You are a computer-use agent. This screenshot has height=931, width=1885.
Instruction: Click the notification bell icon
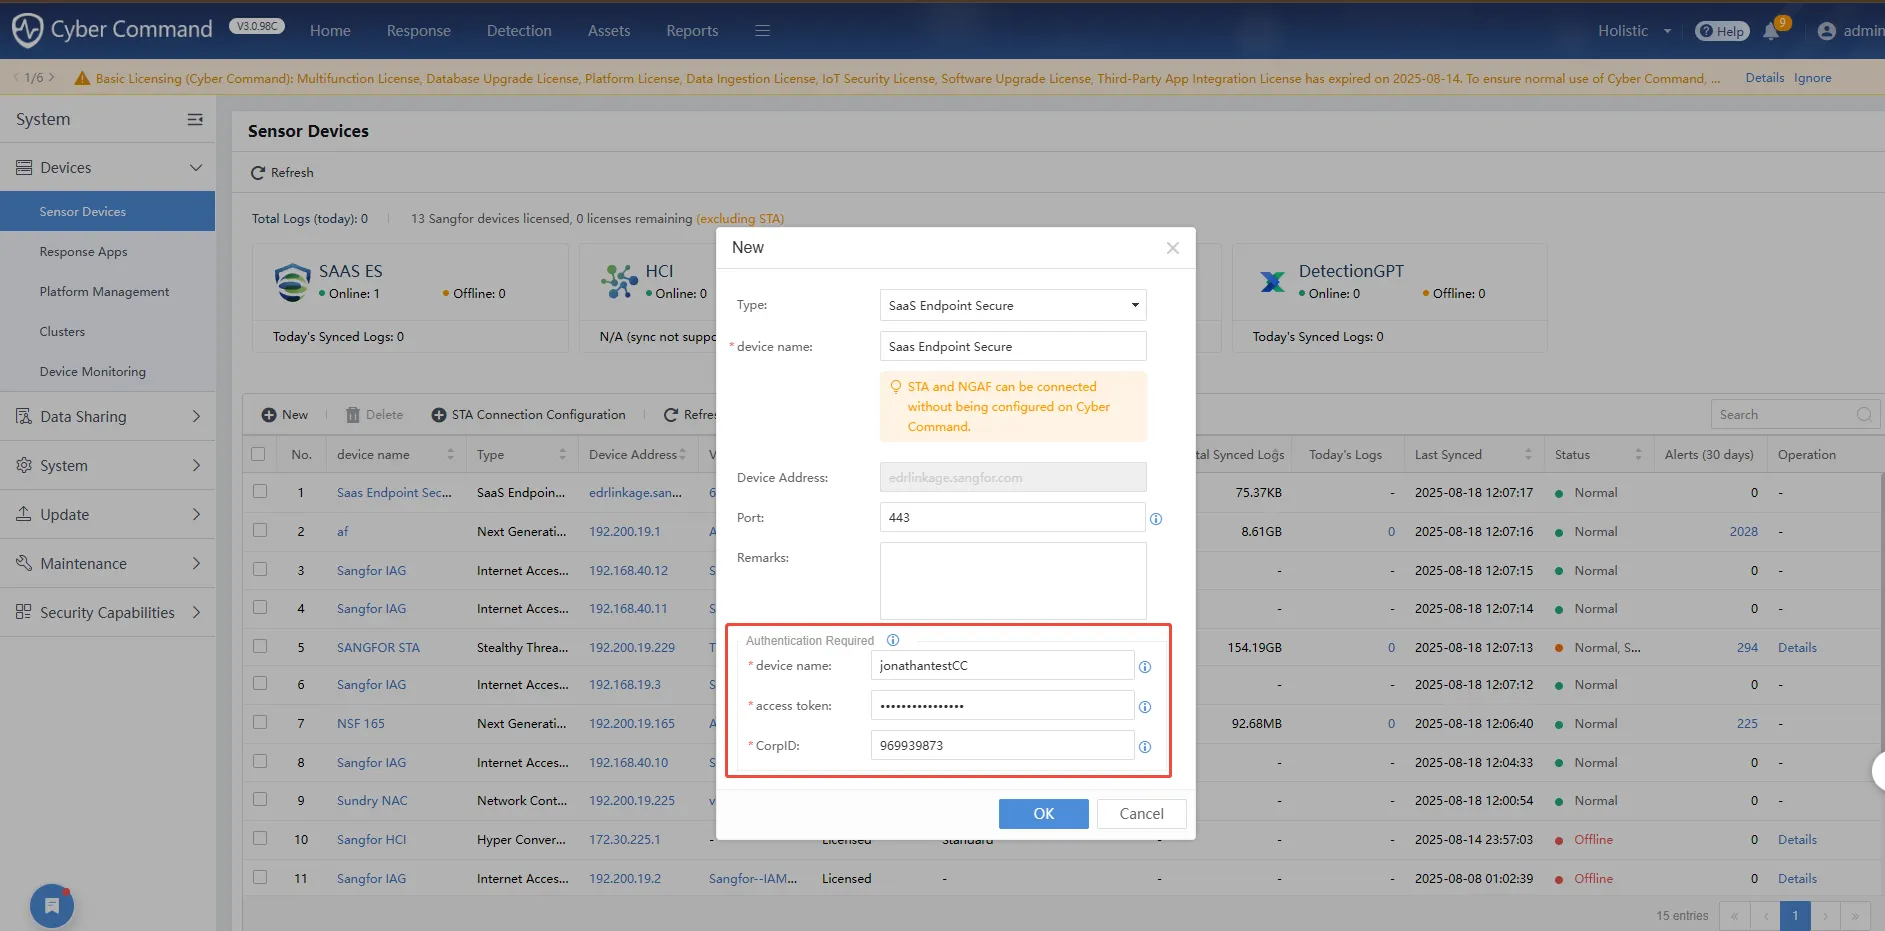1771,31
